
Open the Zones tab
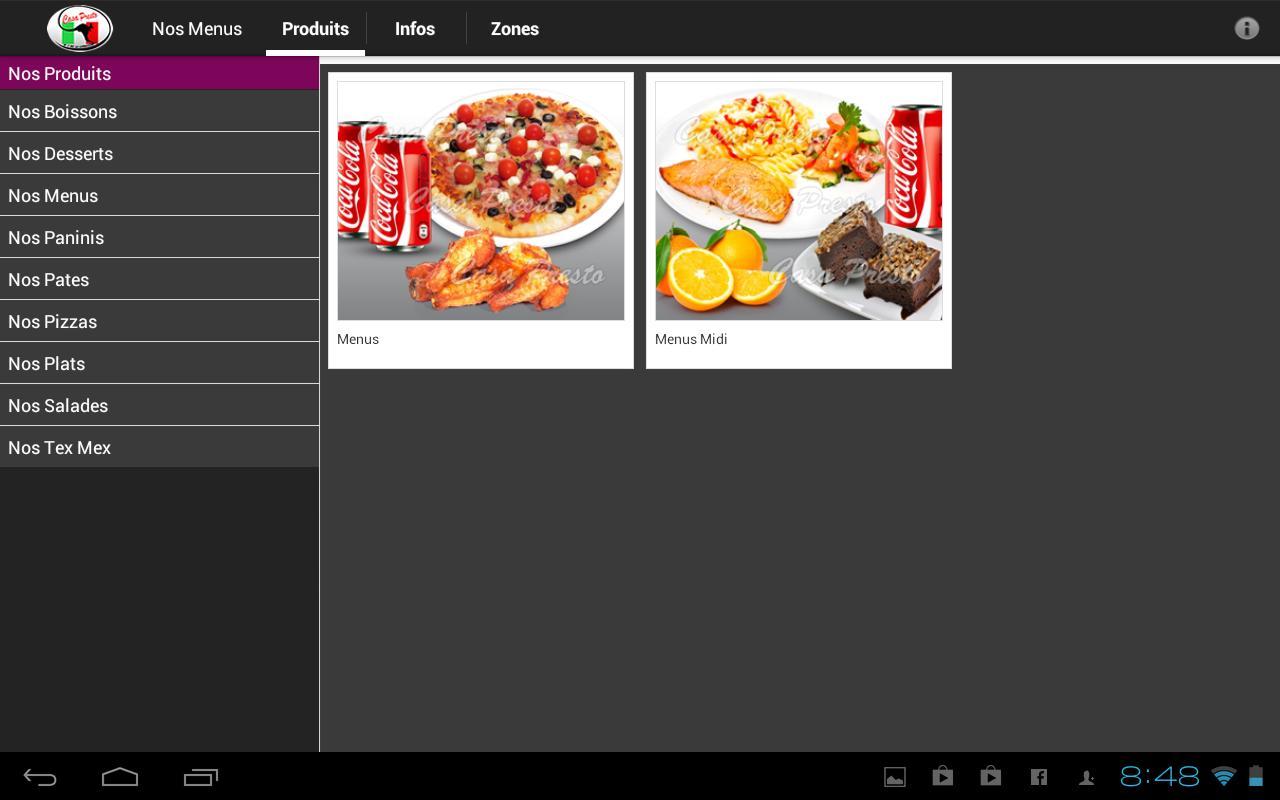(x=515, y=29)
